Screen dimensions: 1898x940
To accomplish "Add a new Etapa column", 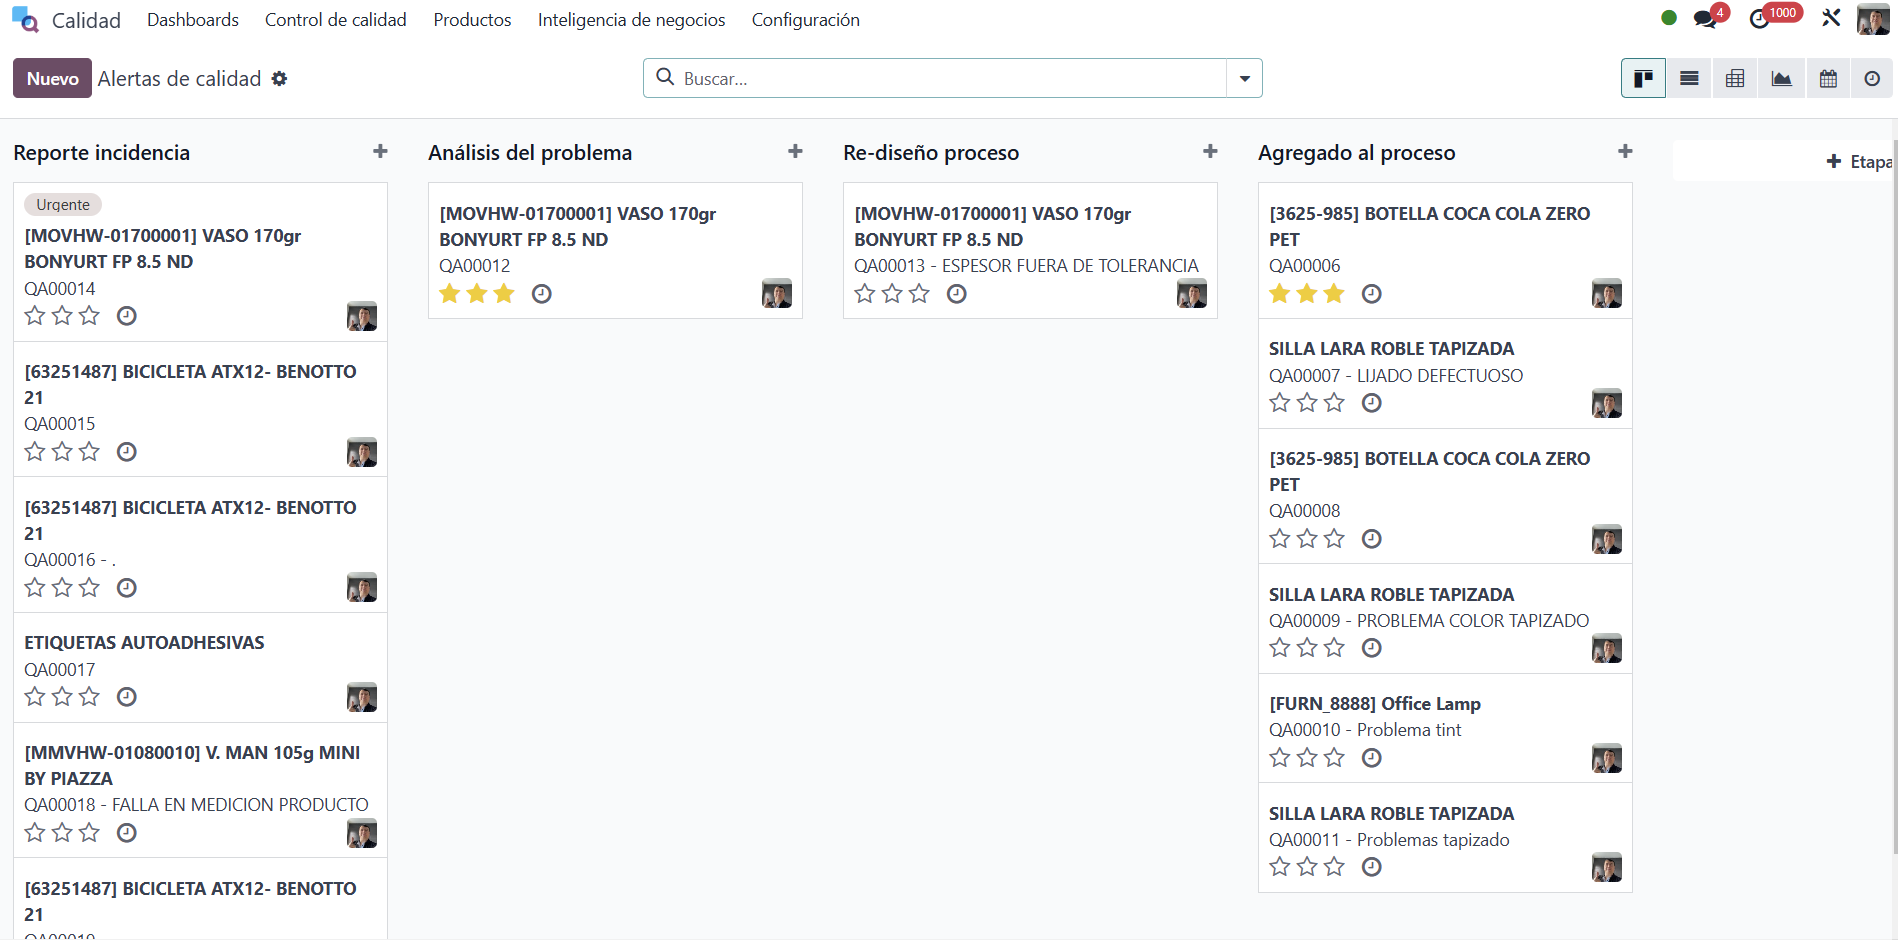I will pyautogui.click(x=1858, y=162).
